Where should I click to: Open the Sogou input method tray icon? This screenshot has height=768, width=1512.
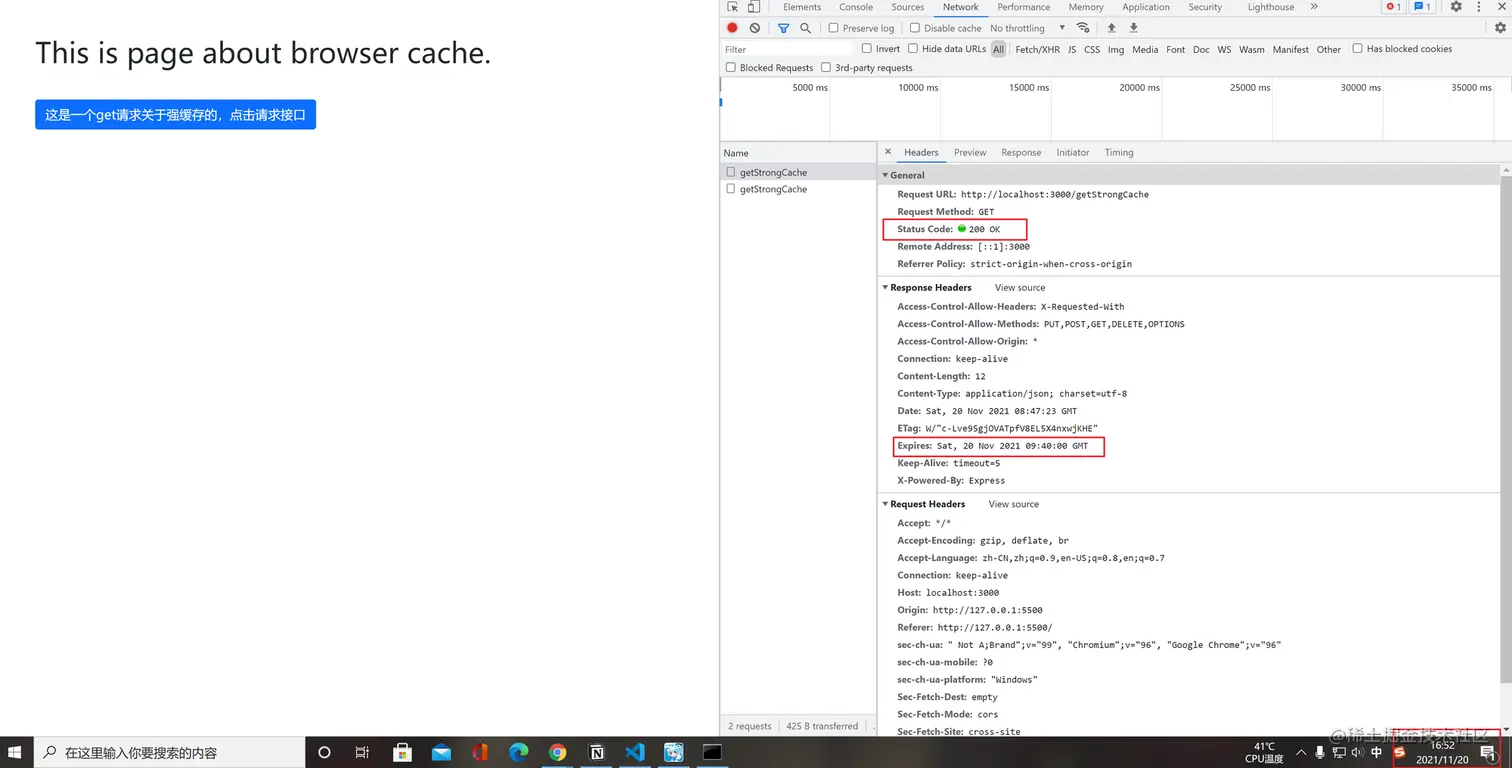click(x=1400, y=753)
